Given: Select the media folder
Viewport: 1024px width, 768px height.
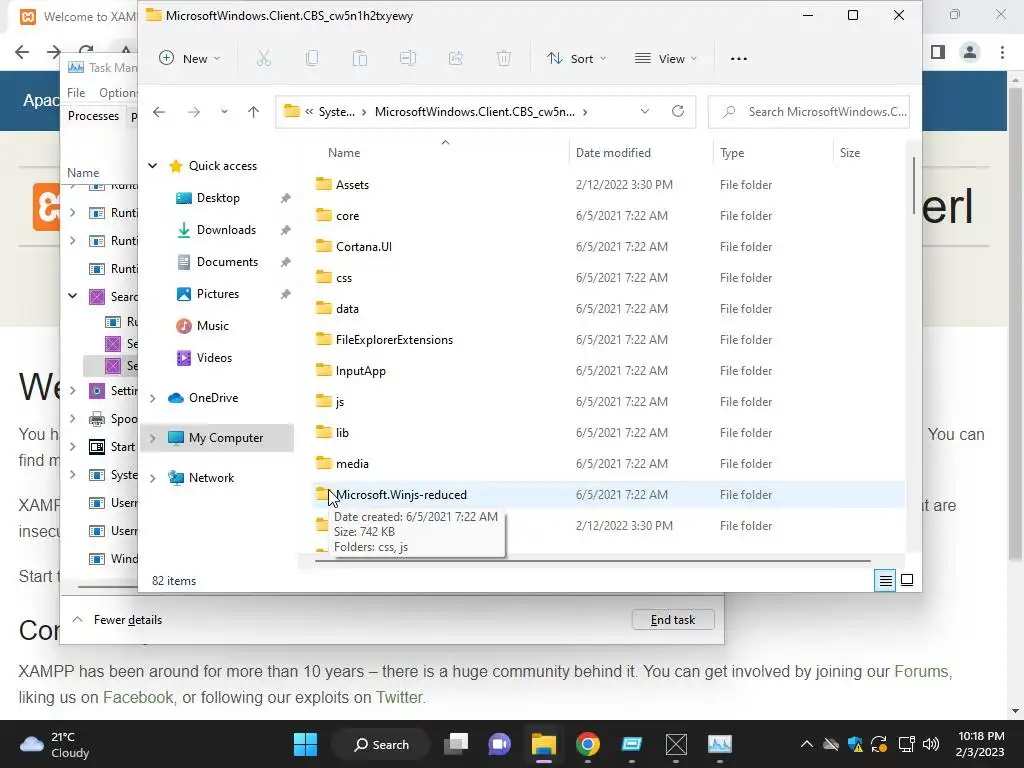Looking at the screenshot, I should coord(352,464).
